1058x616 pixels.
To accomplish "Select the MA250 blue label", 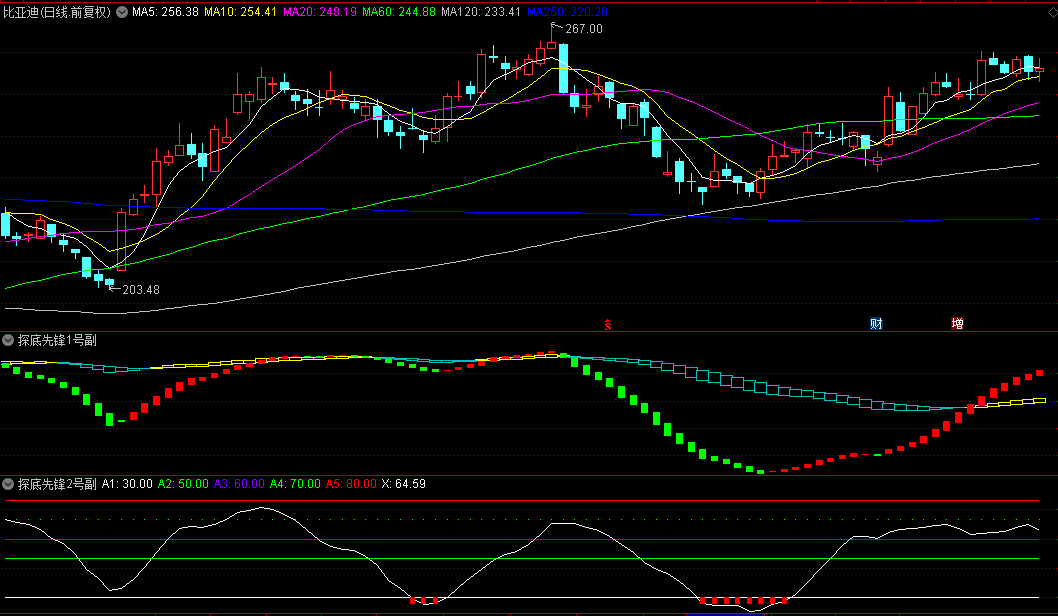I will click(x=567, y=12).
